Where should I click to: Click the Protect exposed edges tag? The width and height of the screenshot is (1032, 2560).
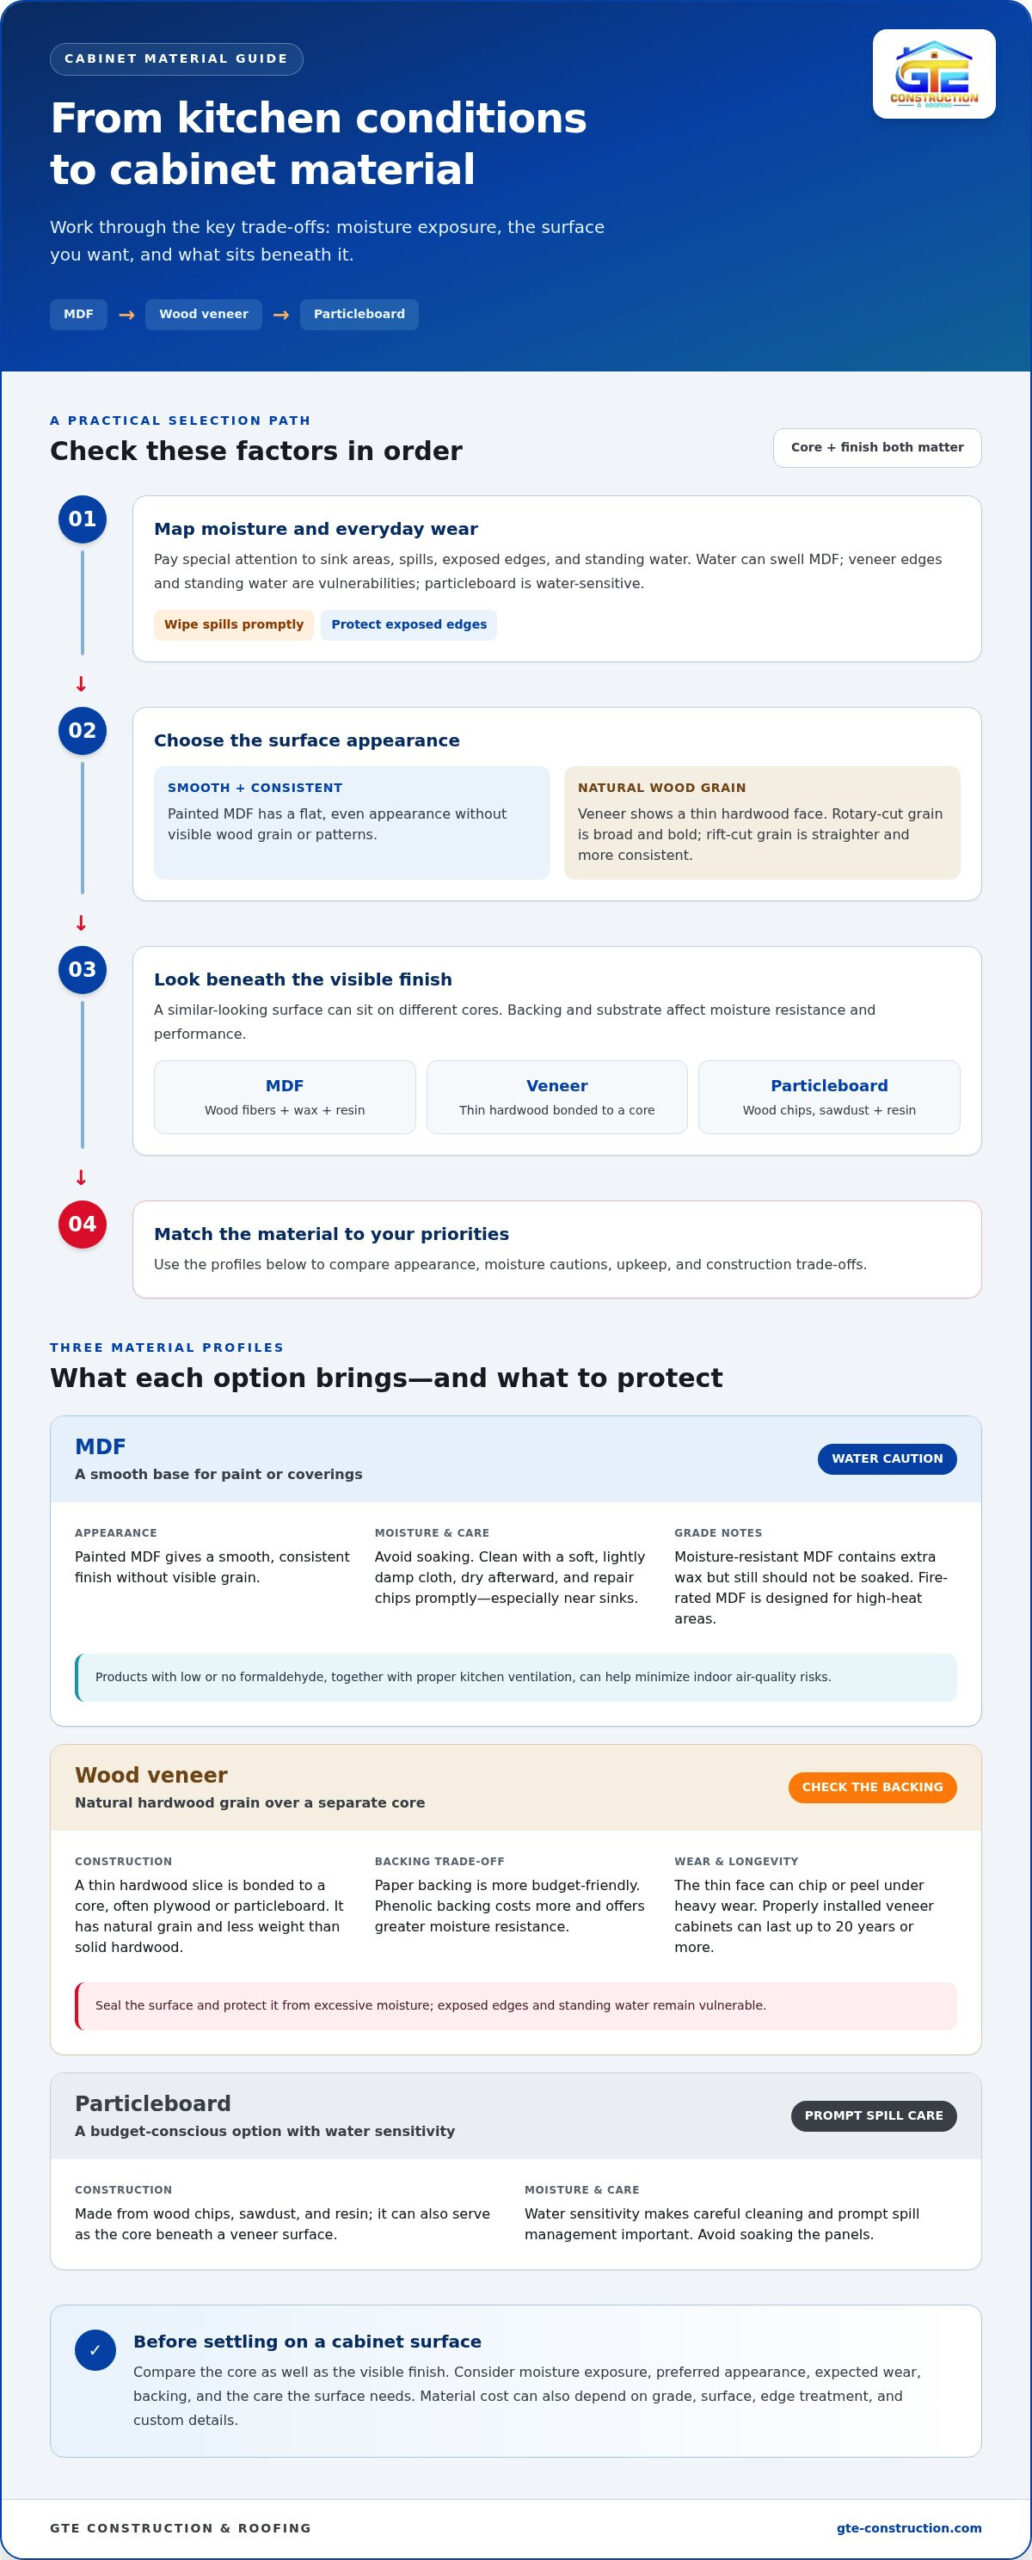click(x=409, y=625)
